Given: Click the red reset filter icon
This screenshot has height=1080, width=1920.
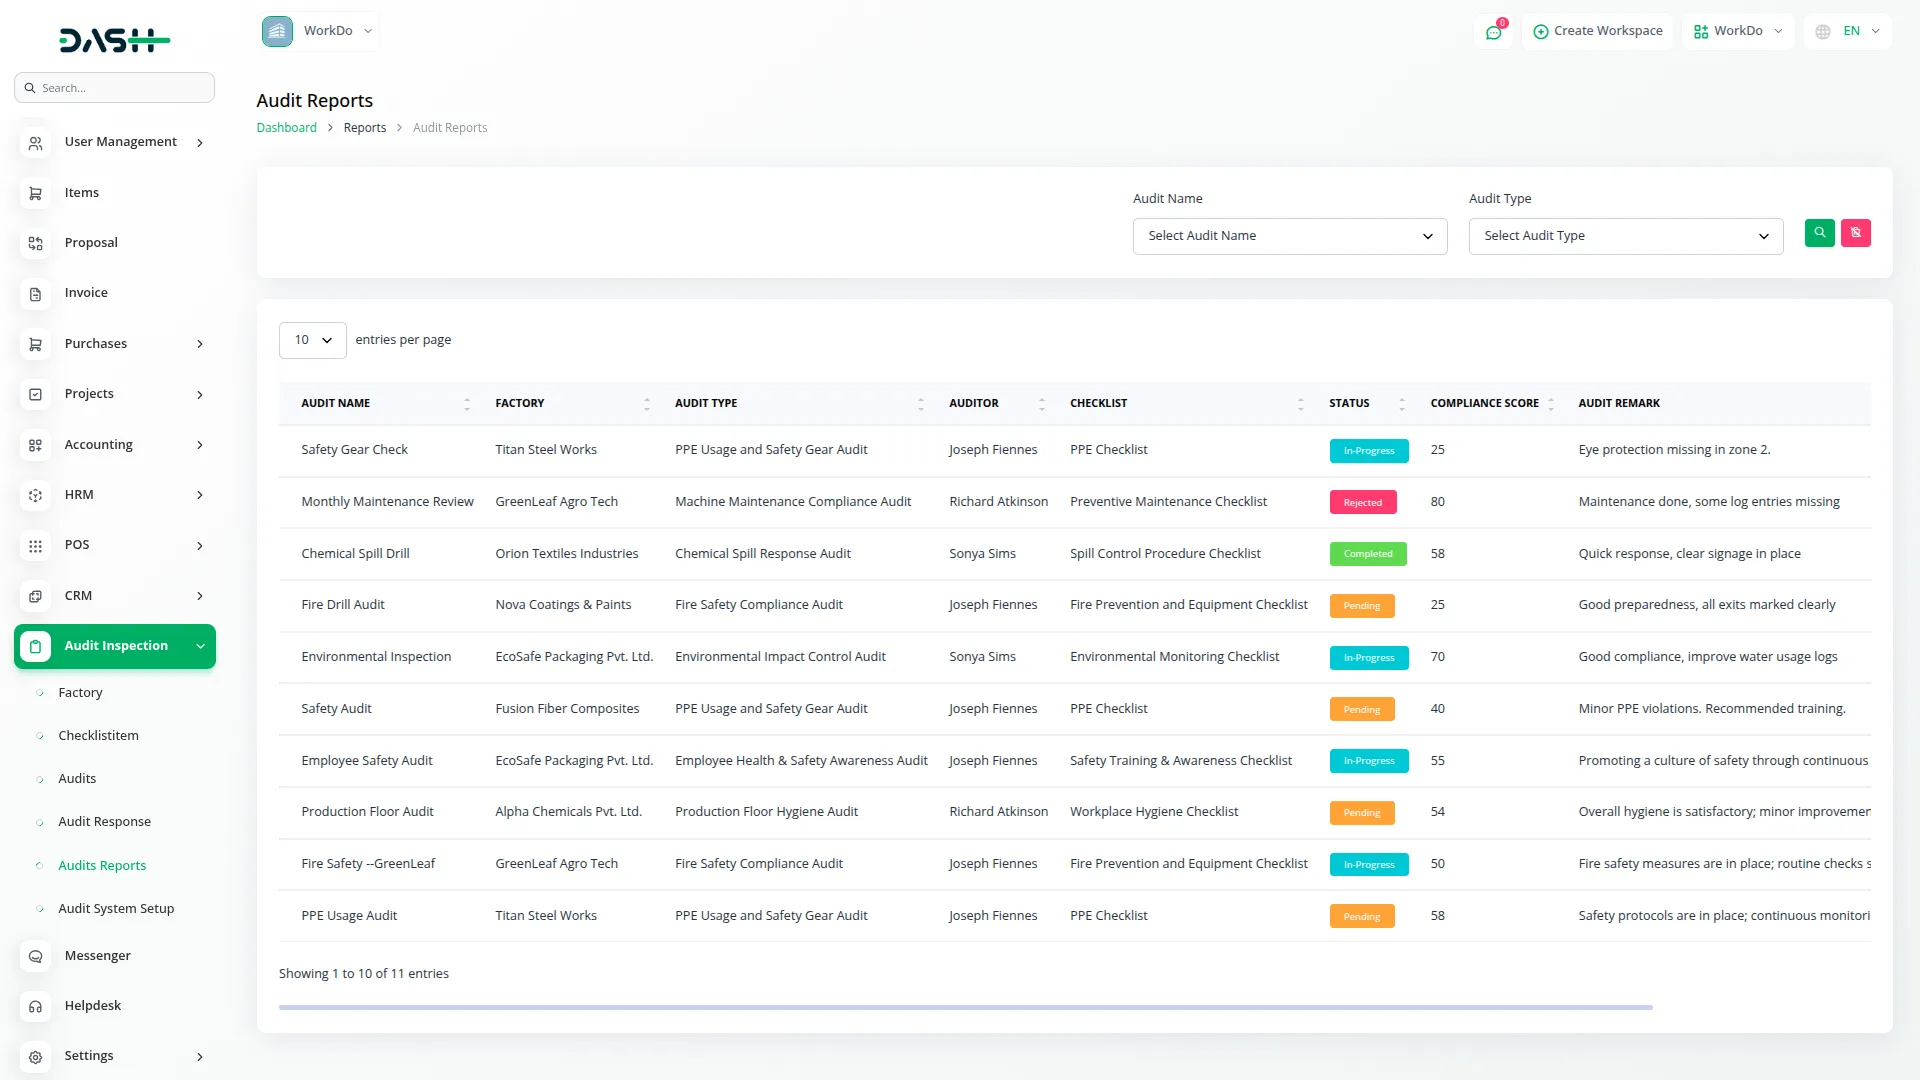Looking at the screenshot, I should [1855, 233].
